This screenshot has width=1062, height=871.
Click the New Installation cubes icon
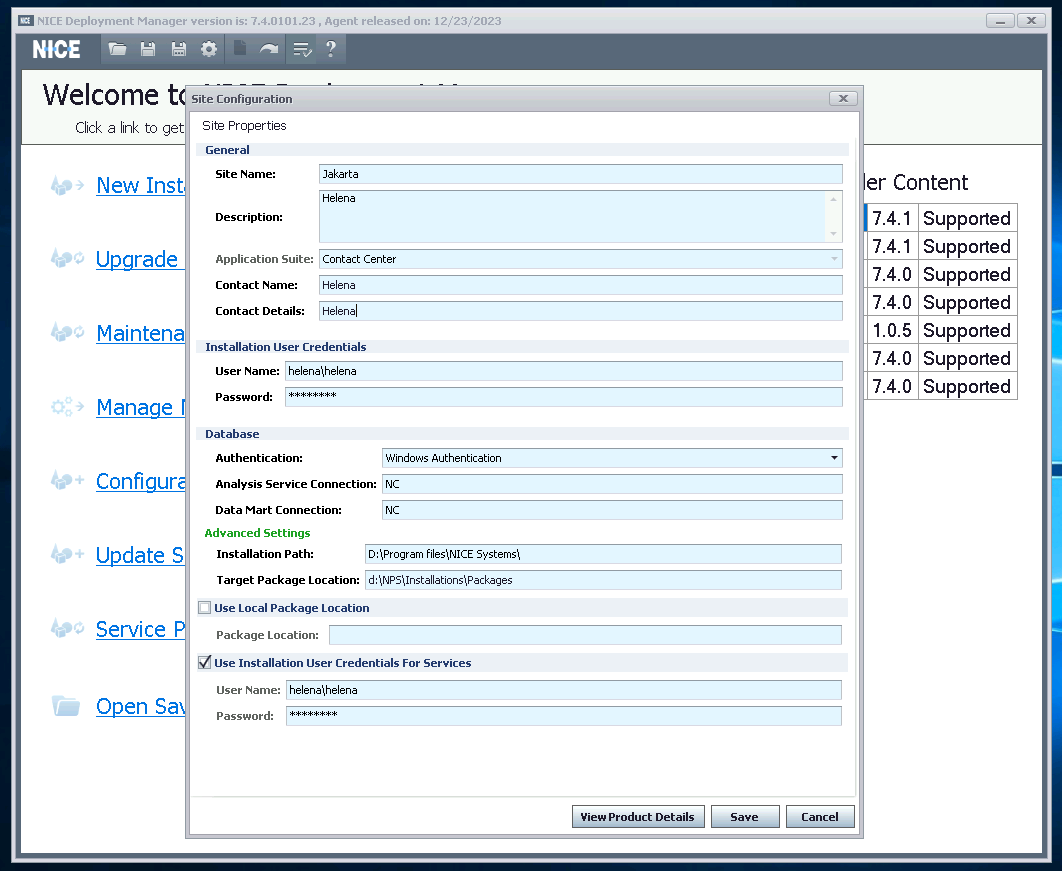point(67,185)
